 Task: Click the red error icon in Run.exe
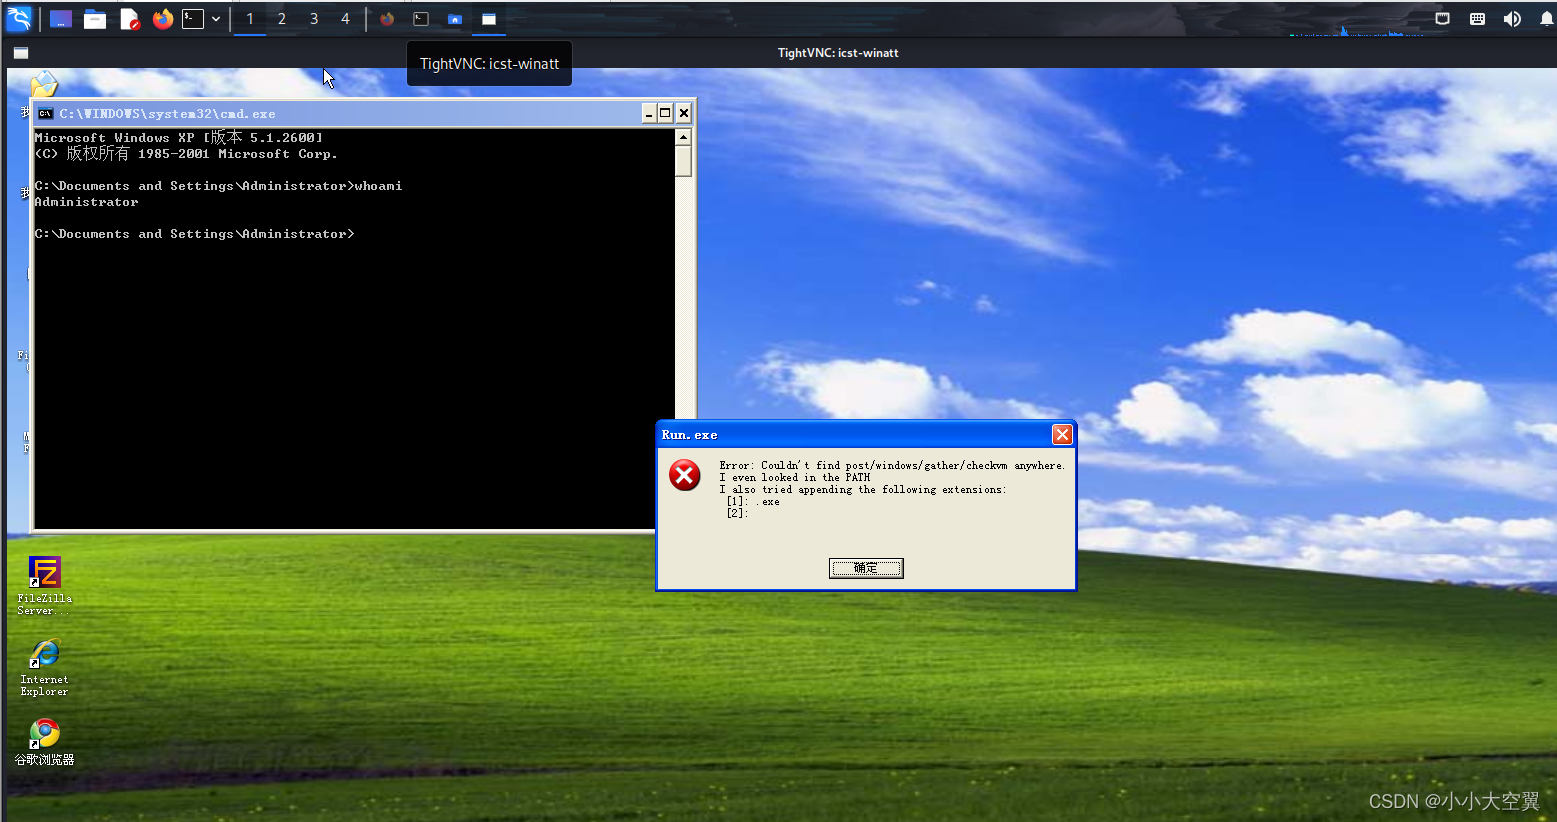click(685, 475)
